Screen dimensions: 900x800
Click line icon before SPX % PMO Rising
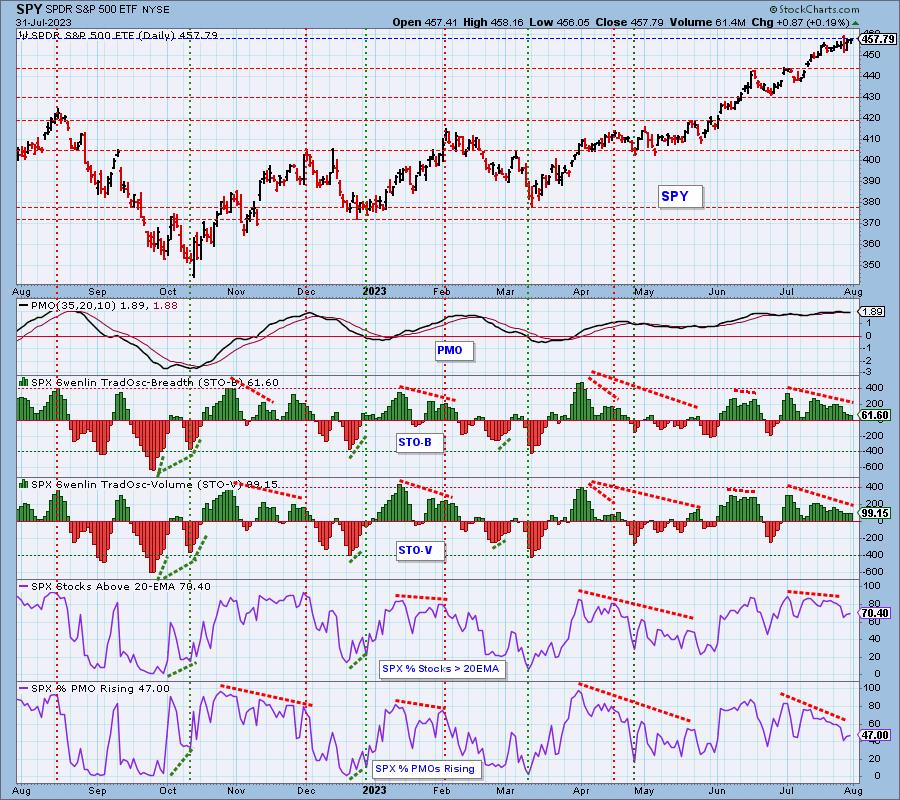24,688
